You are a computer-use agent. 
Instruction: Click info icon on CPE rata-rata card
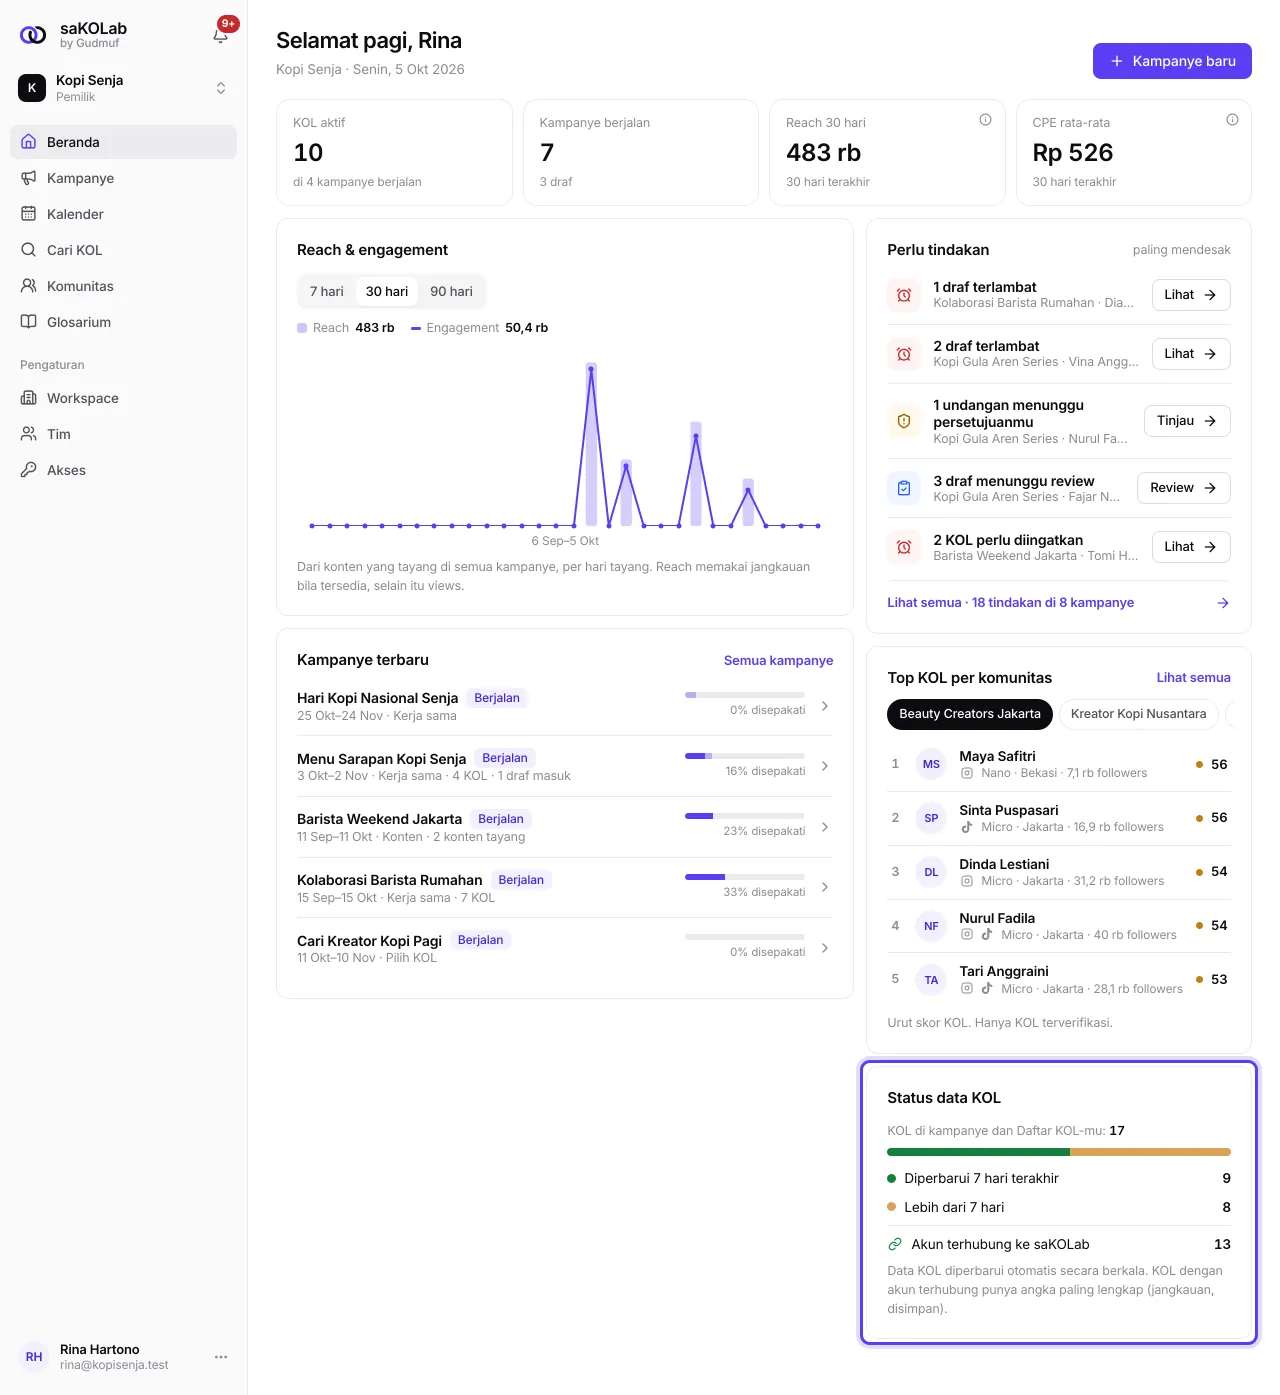point(1232,120)
